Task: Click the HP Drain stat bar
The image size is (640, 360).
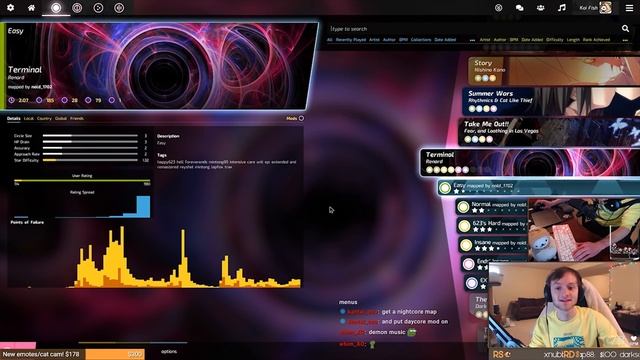Action: (x=90, y=142)
